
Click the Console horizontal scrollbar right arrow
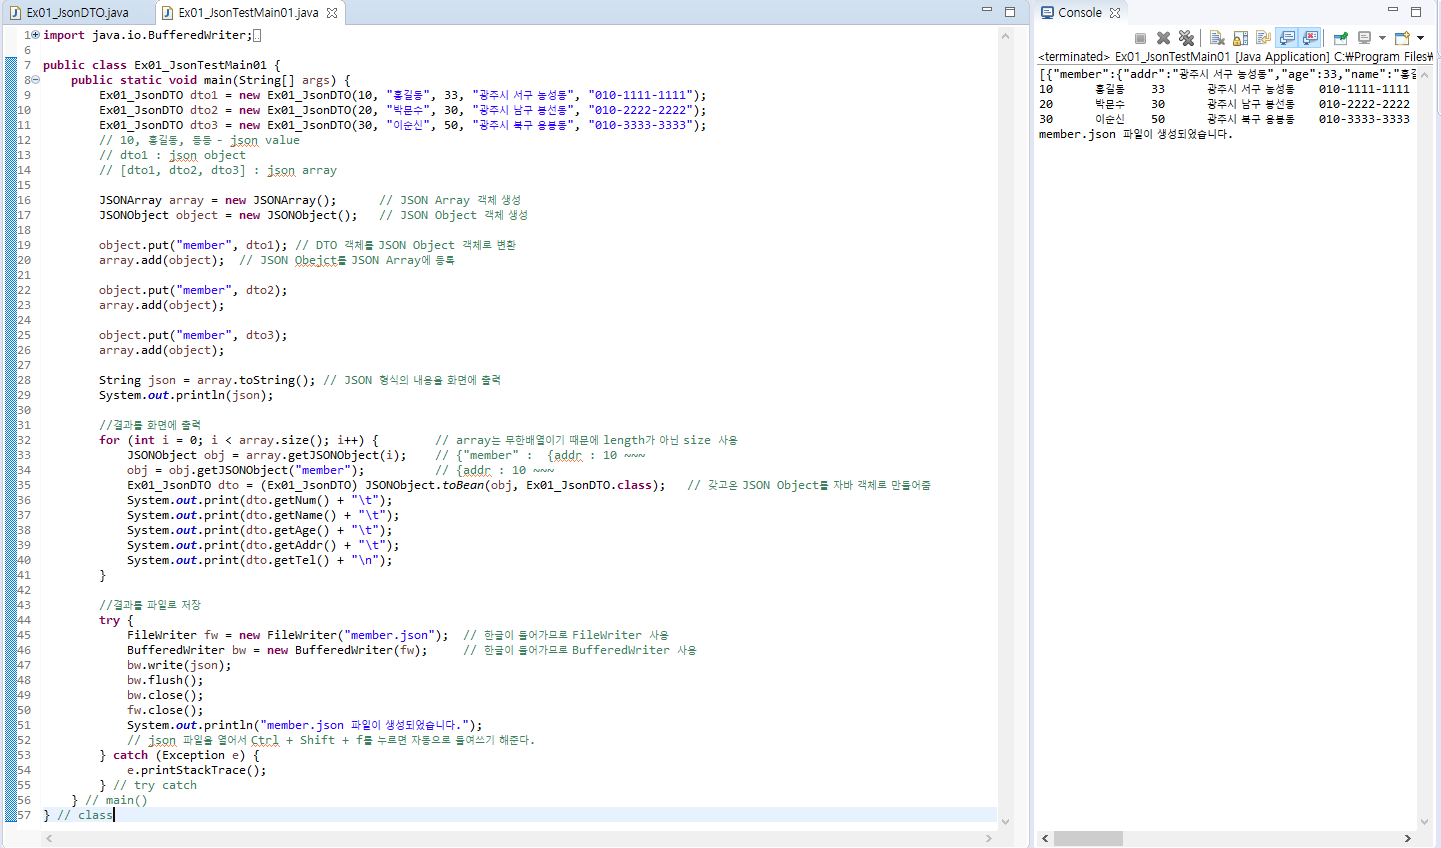coord(1407,839)
